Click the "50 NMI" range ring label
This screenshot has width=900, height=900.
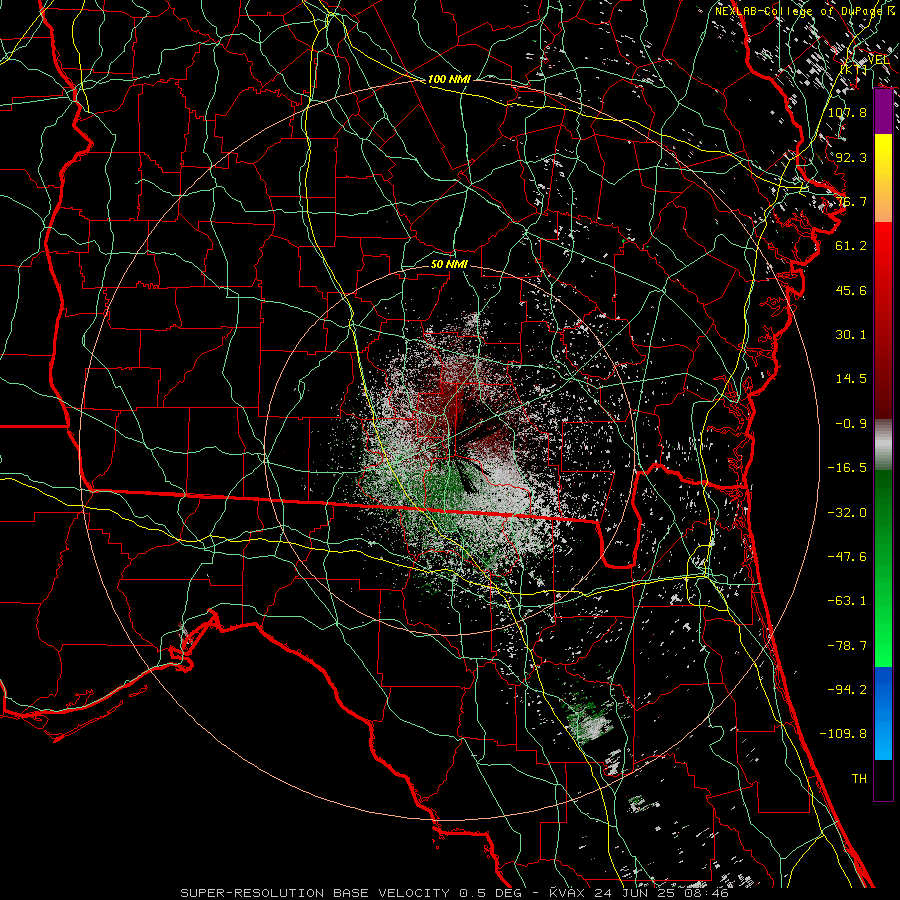pyautogui.click(x=449, y=264)
